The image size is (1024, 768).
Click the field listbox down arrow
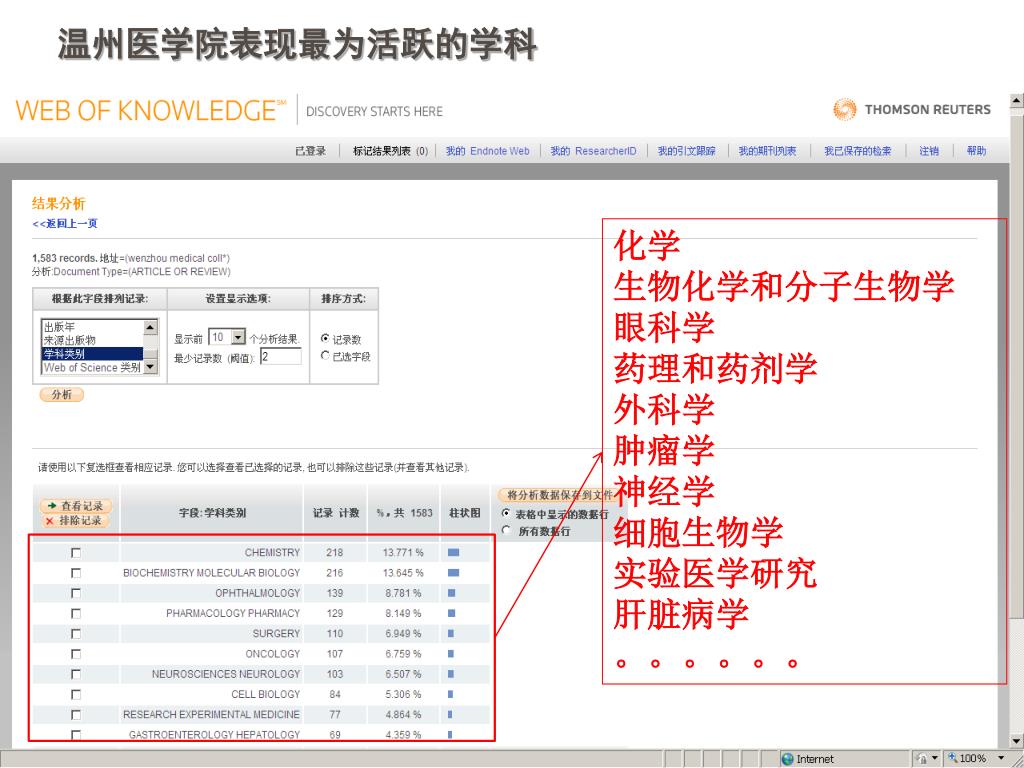[150, 367]
